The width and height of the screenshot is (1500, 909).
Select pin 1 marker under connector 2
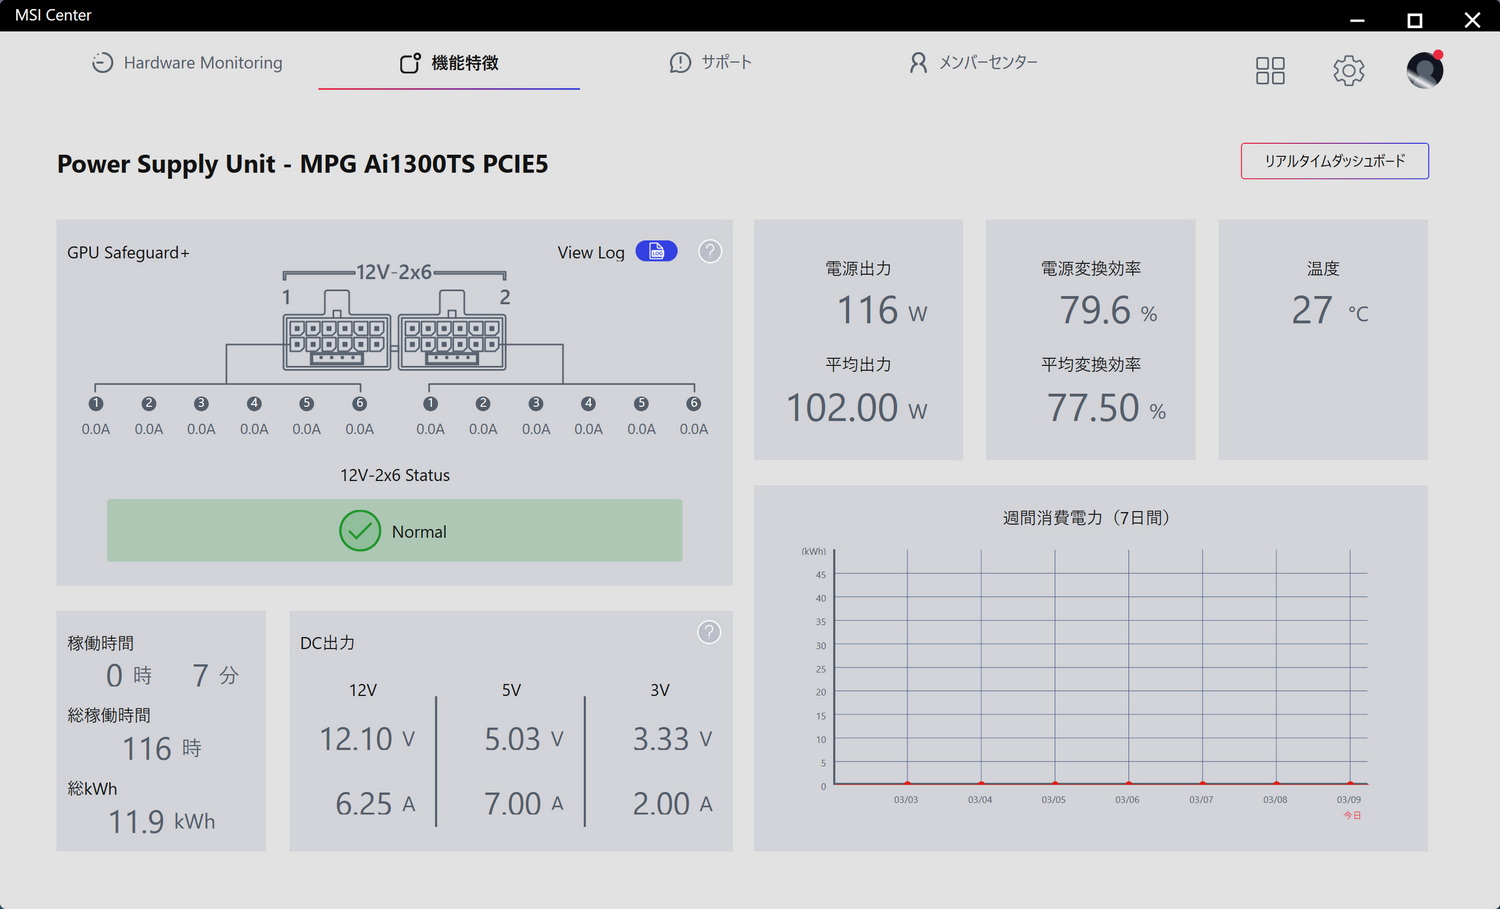(431, 404)
